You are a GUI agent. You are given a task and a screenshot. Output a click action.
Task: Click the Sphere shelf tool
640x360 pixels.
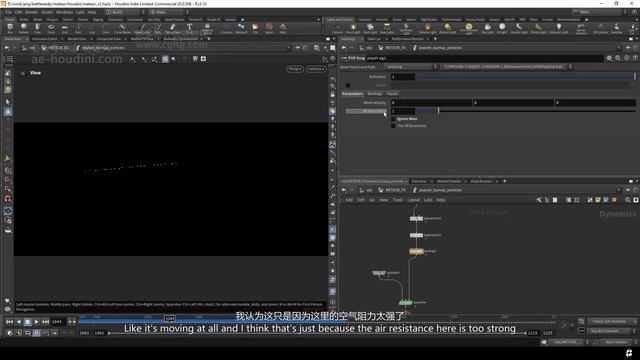point(24,28)
